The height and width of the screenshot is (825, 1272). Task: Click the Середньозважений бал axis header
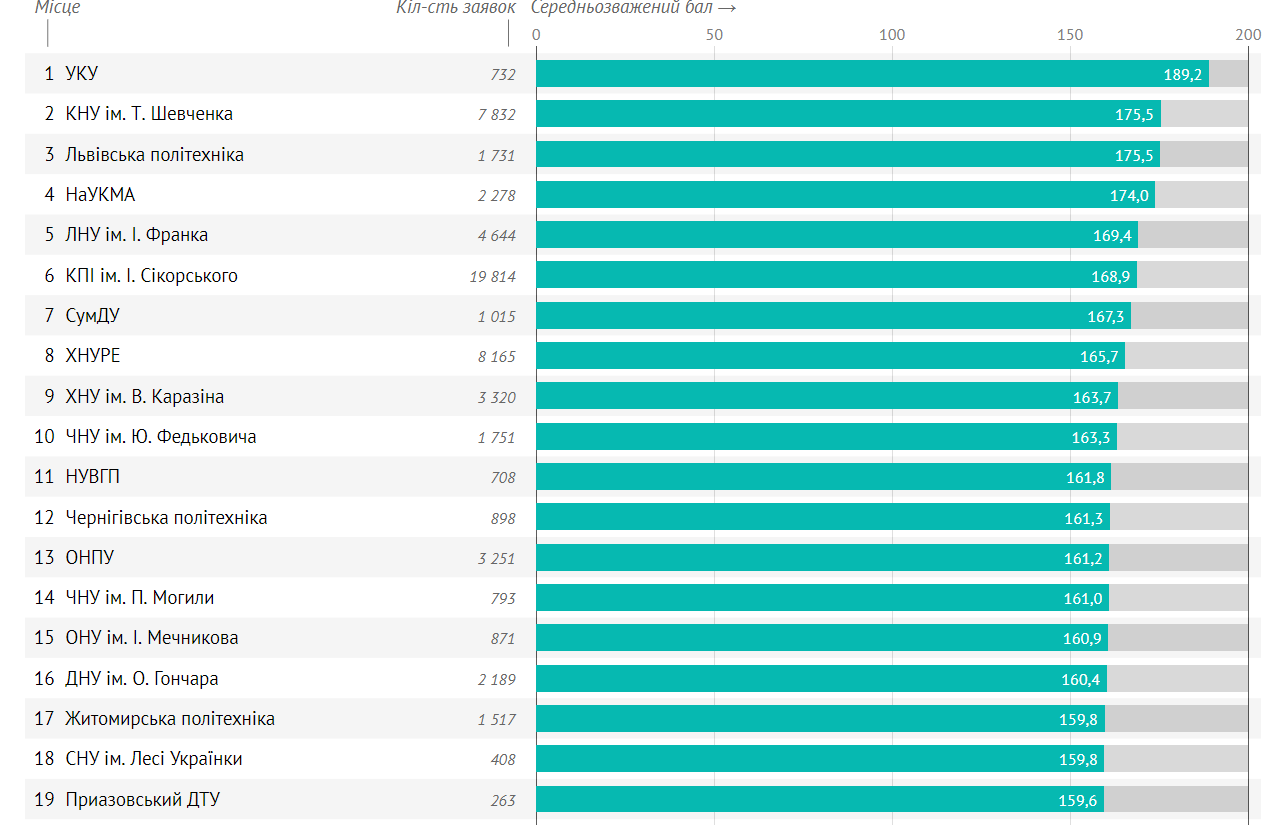point(633,8)
